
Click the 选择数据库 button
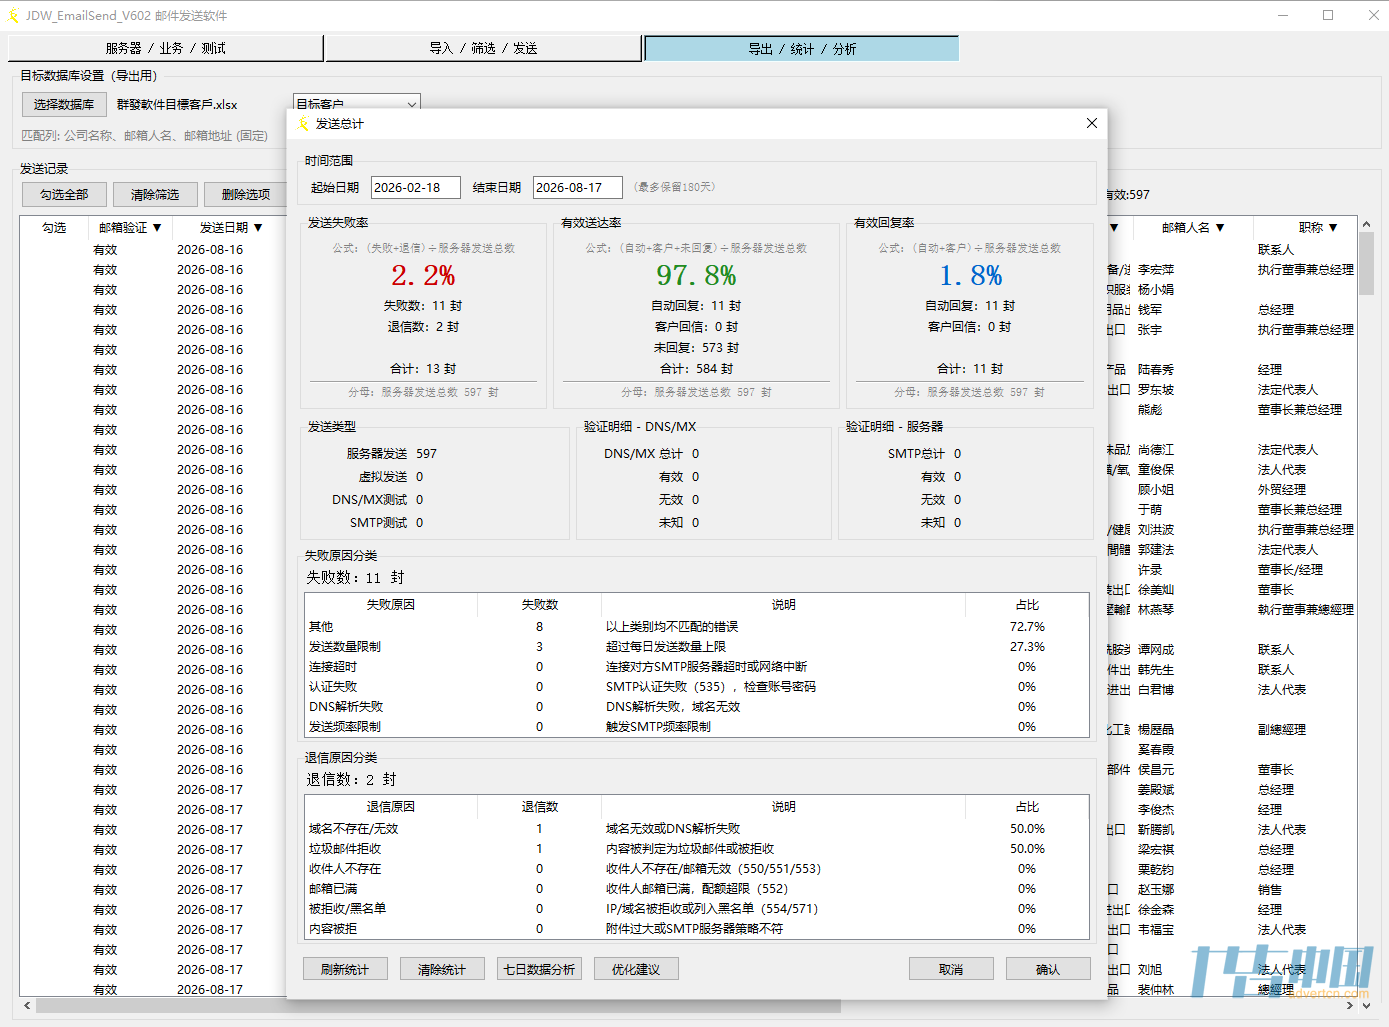pyautogui.click(x=64, y=104)
